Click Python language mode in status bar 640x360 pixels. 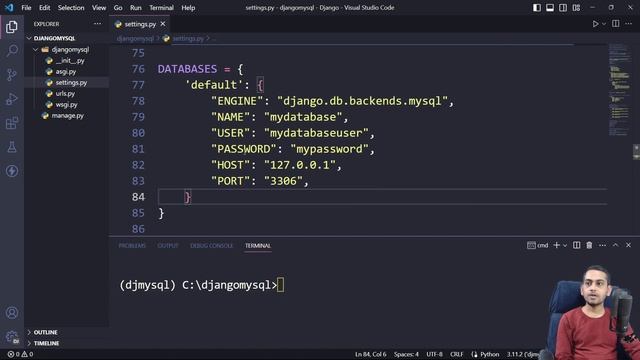(489, 354)
